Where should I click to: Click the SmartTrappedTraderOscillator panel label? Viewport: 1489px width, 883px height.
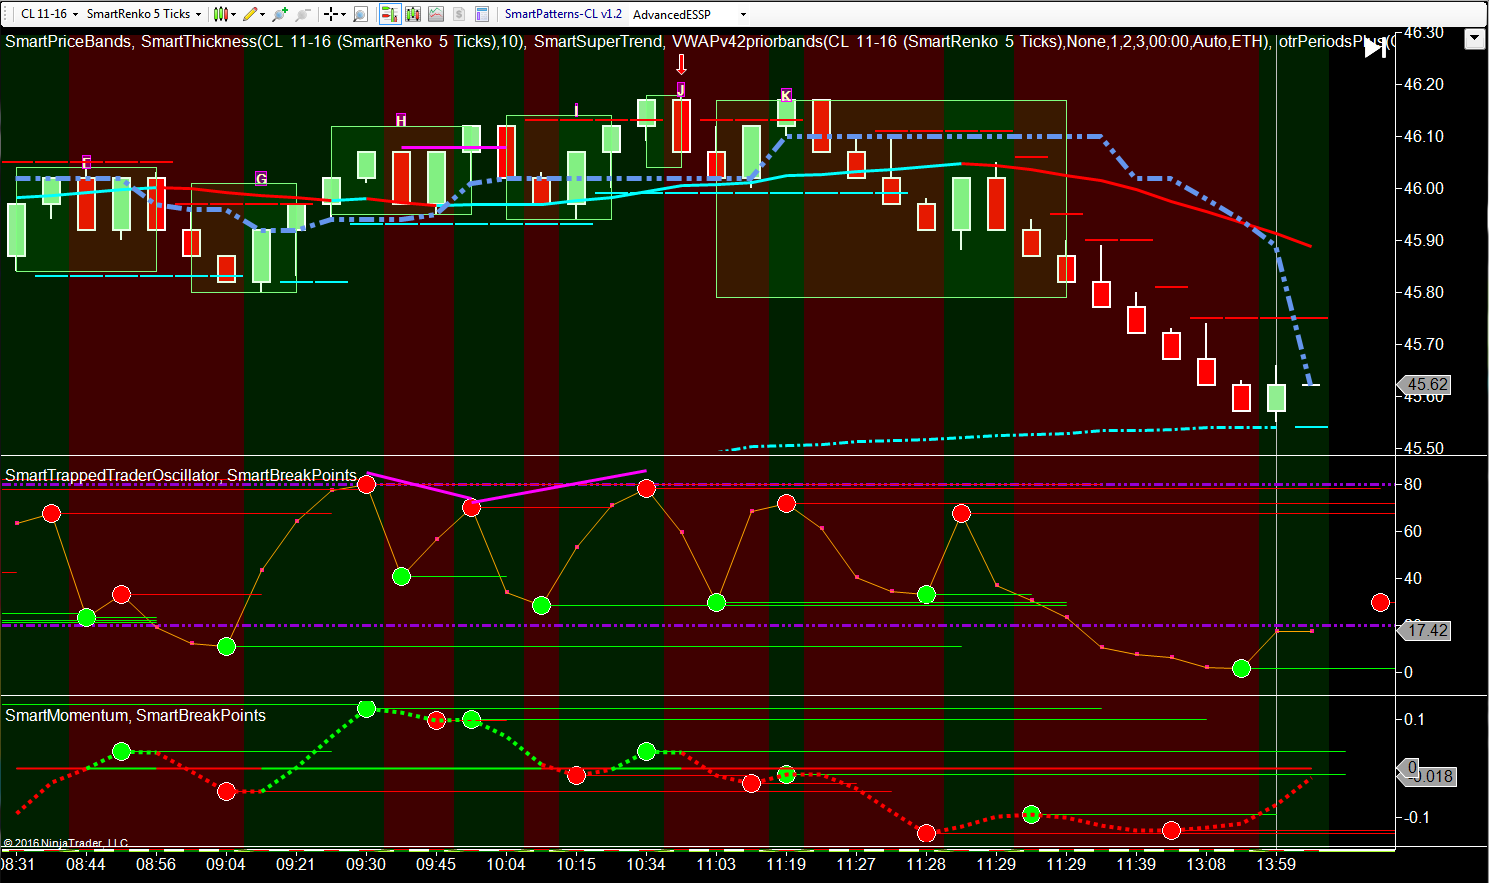[112, 475]
